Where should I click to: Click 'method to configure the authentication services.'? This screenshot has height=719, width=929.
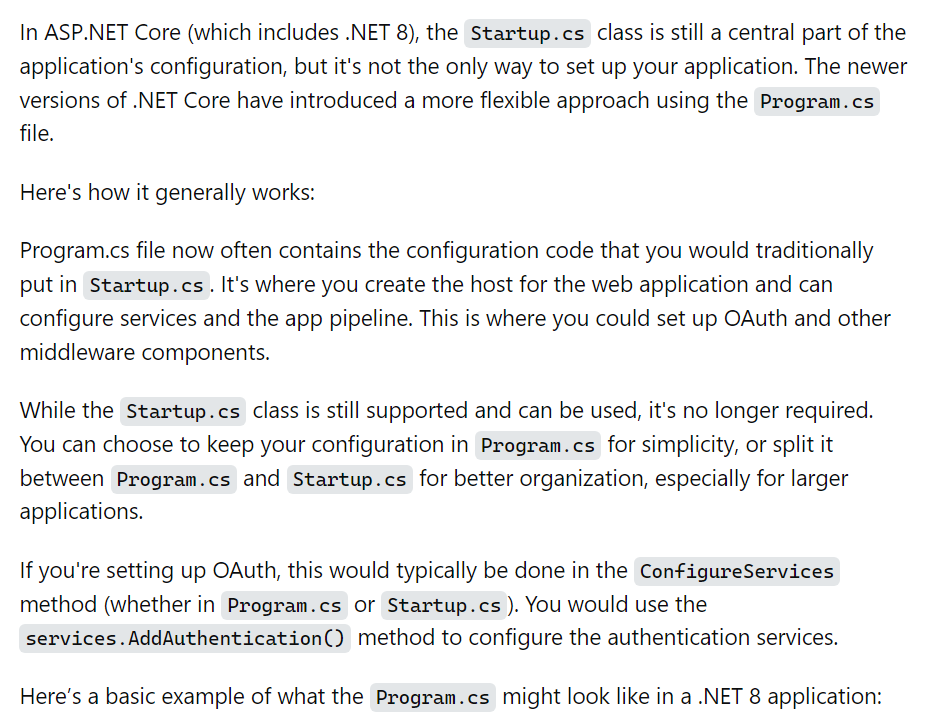[x=598, y=637]
